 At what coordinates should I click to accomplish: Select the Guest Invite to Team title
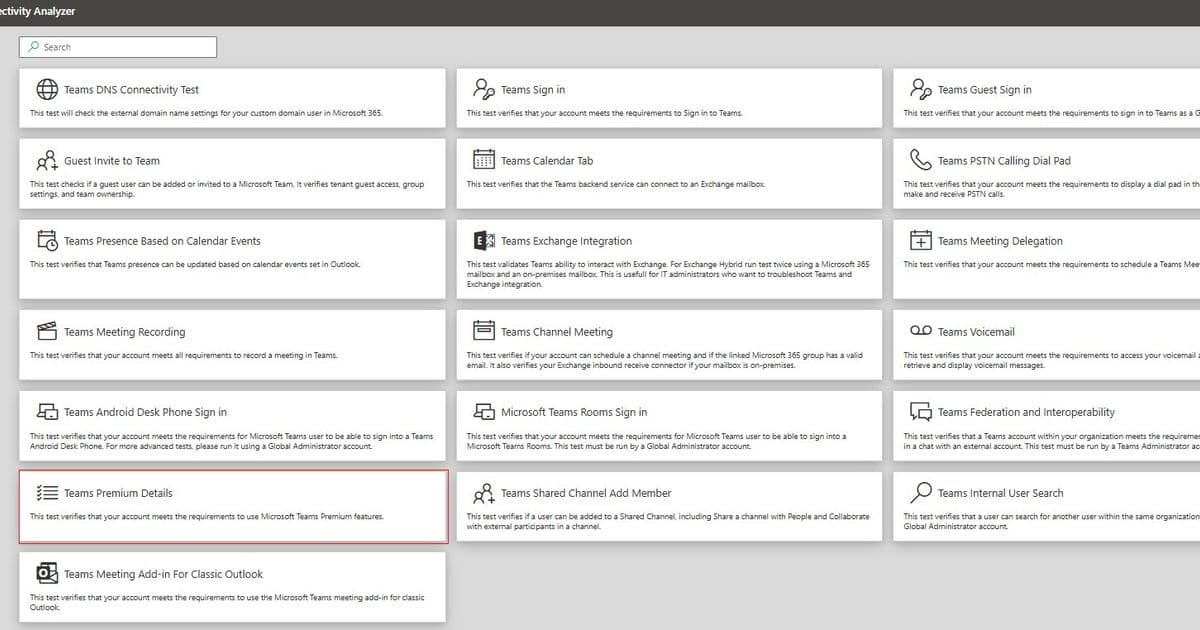(112, 161)
